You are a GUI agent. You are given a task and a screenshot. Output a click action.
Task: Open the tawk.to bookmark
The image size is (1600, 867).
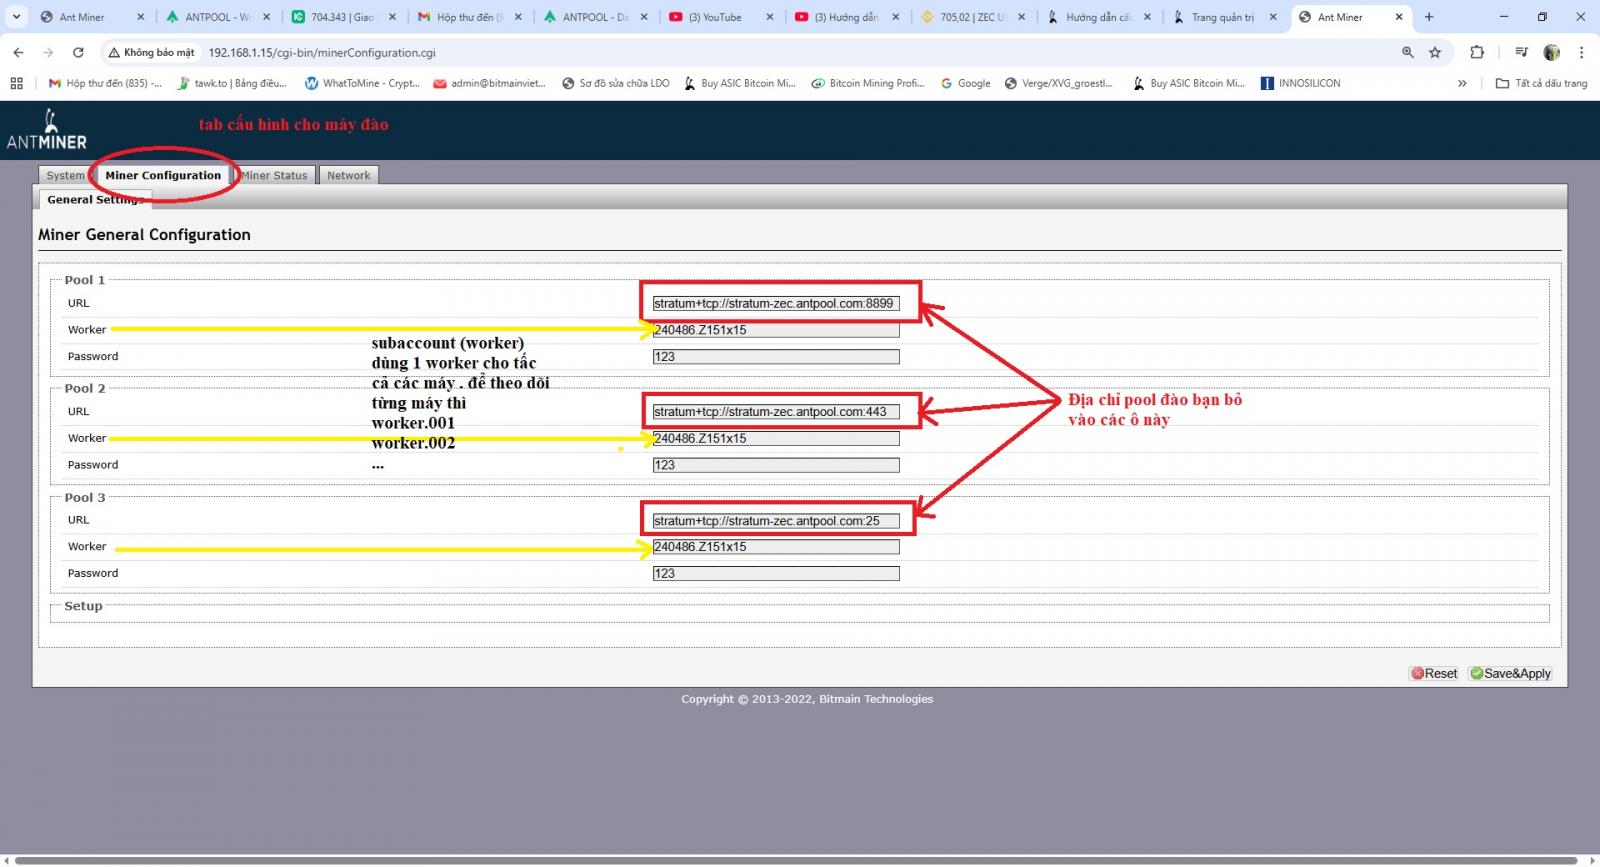coord(232,83)
